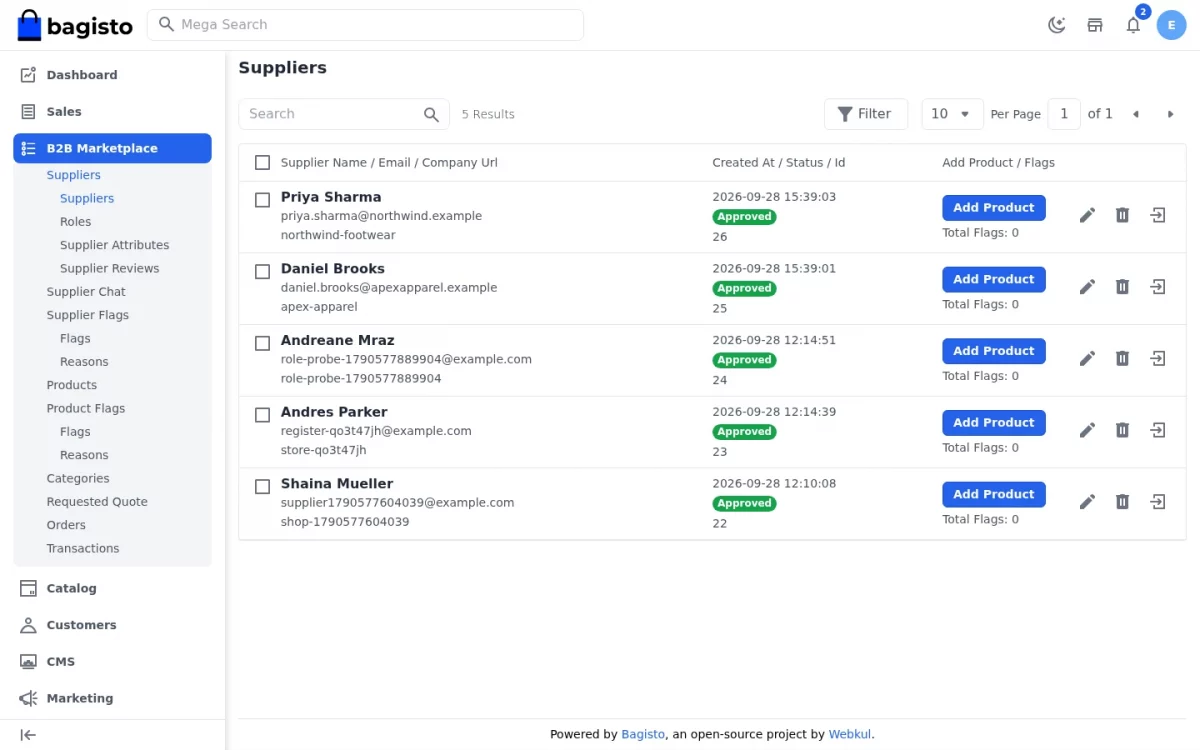Open Orders in B2B sidebar
This screenshot has width=1200, height=750.
pos(66,525)
